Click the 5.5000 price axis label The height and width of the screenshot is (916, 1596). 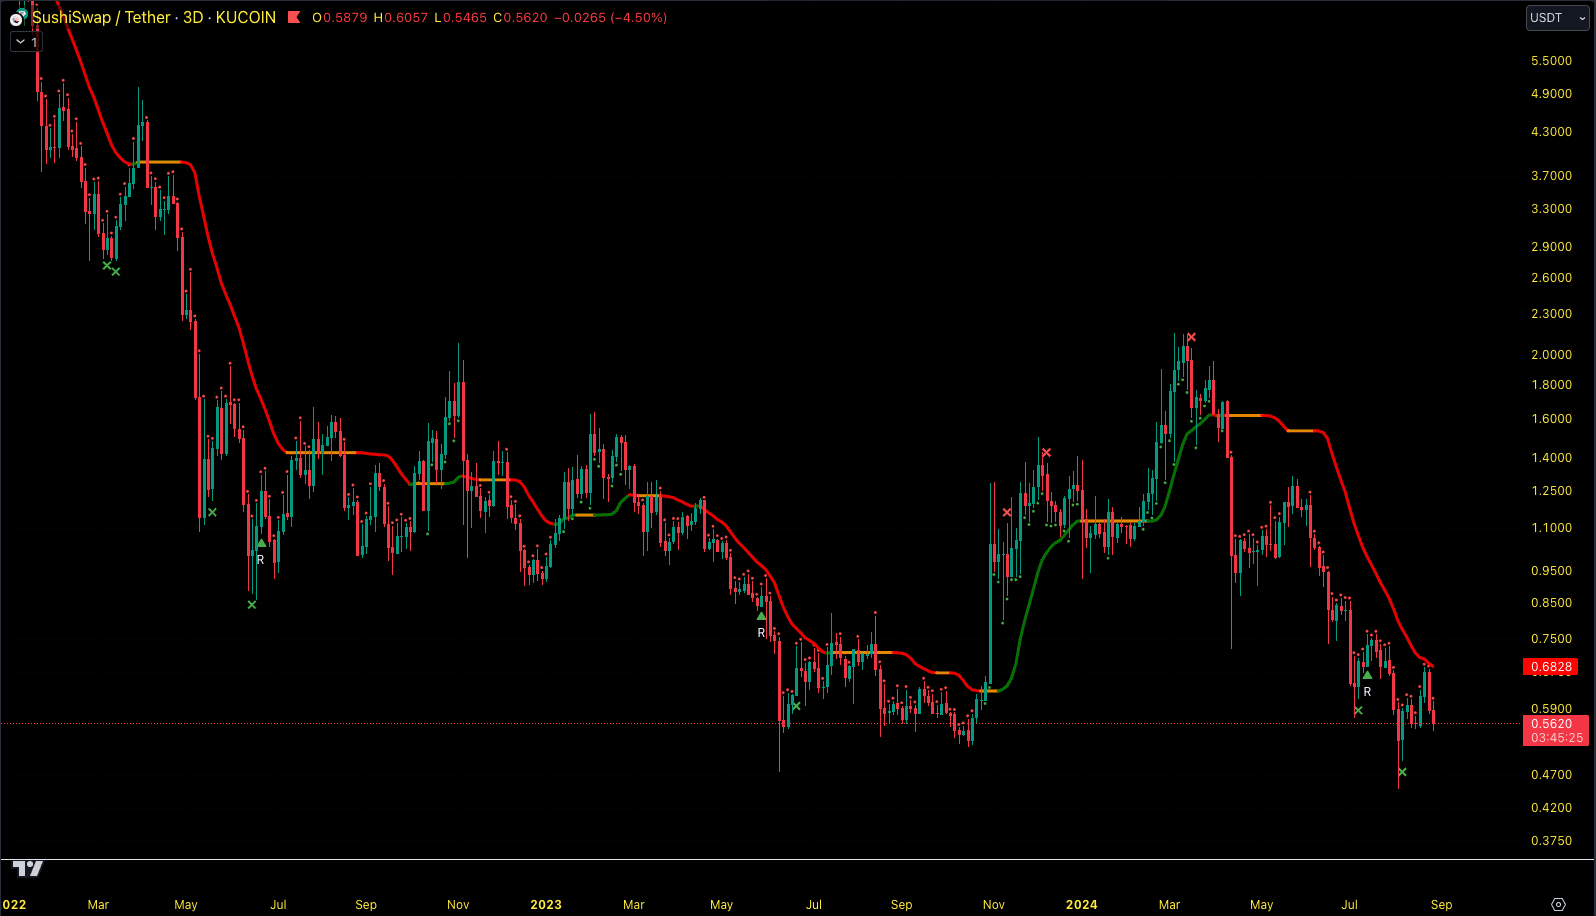coord(1551,61)
